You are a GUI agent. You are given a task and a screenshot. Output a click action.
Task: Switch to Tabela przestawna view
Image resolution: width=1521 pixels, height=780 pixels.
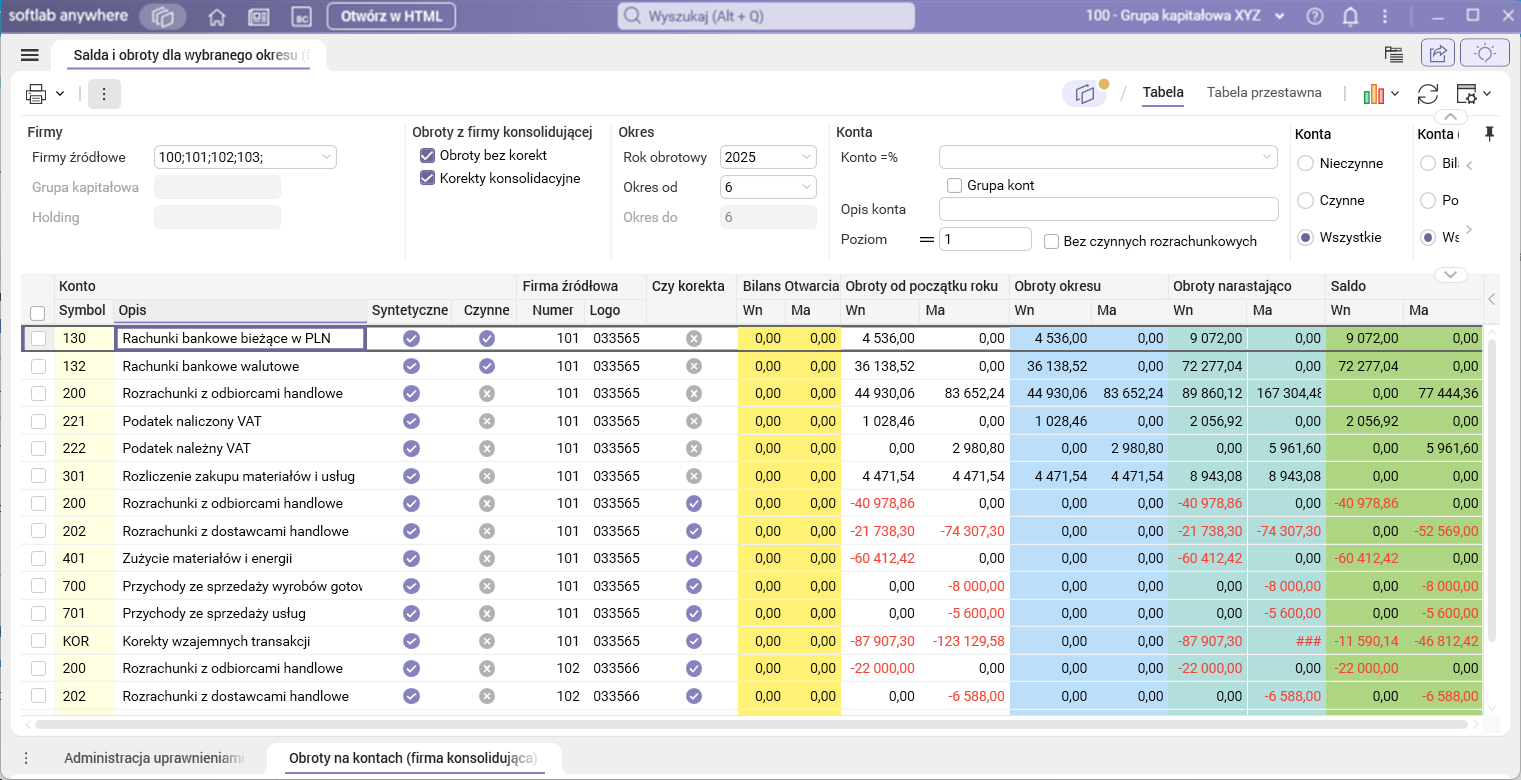[1264, 93]
